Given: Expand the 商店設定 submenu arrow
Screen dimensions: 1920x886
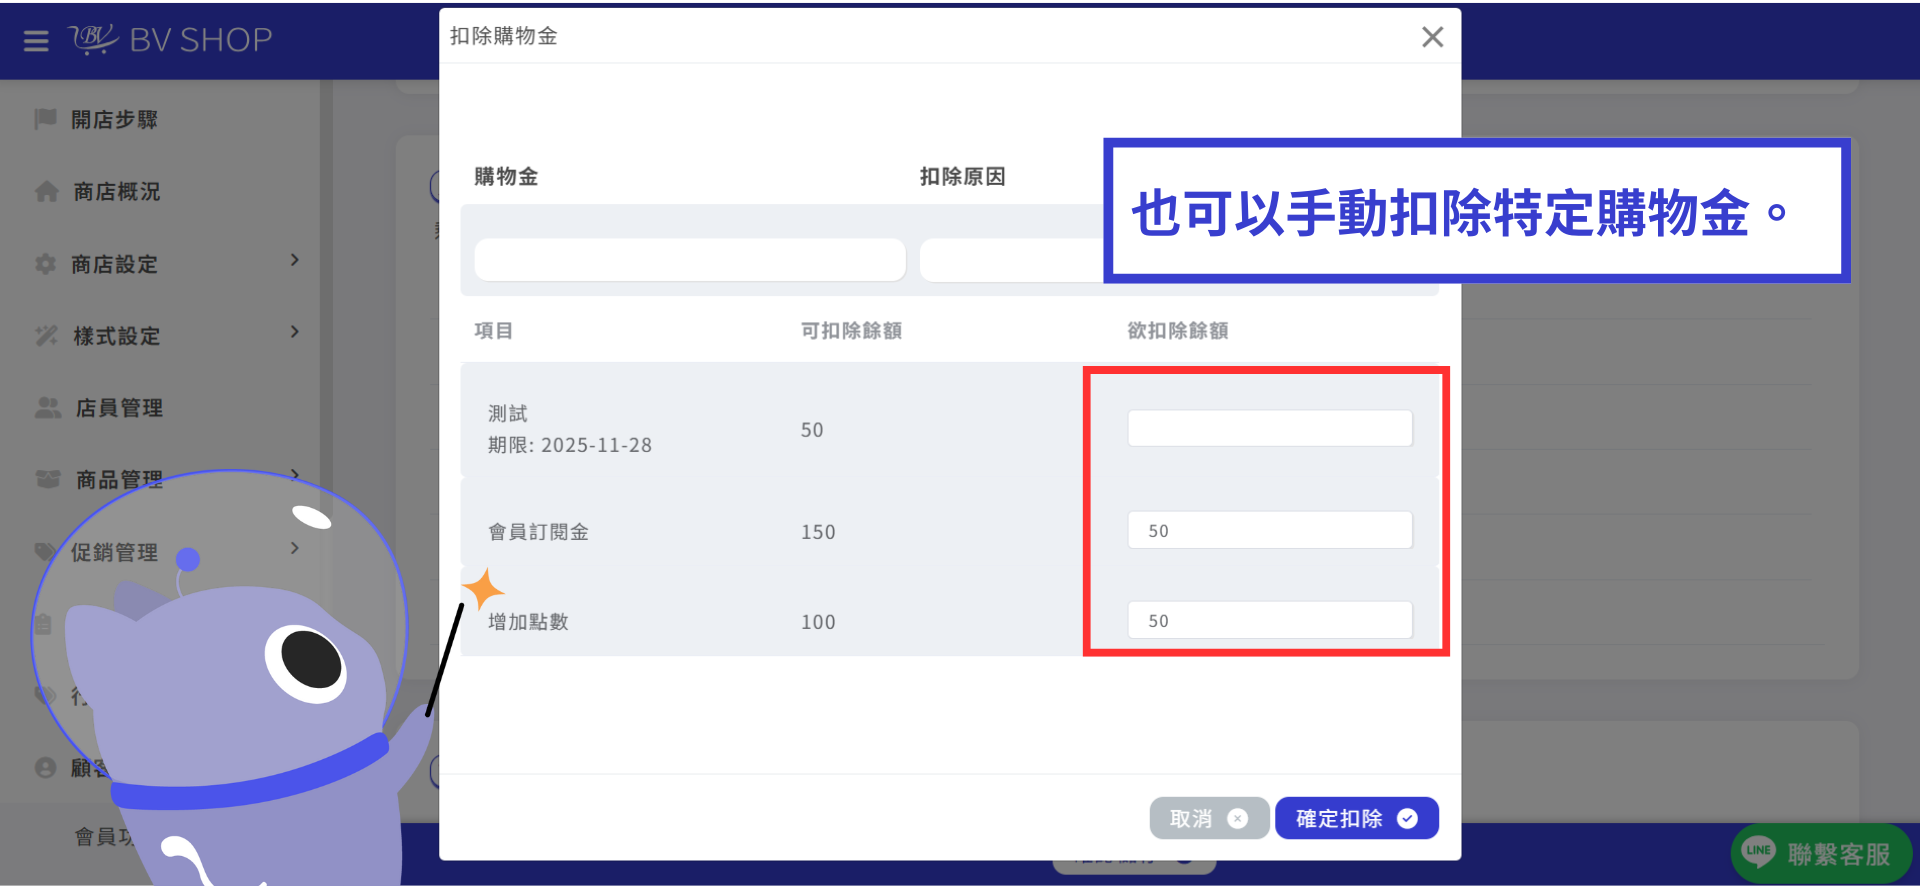Looking at the screenshot, I should coord(294,260).
